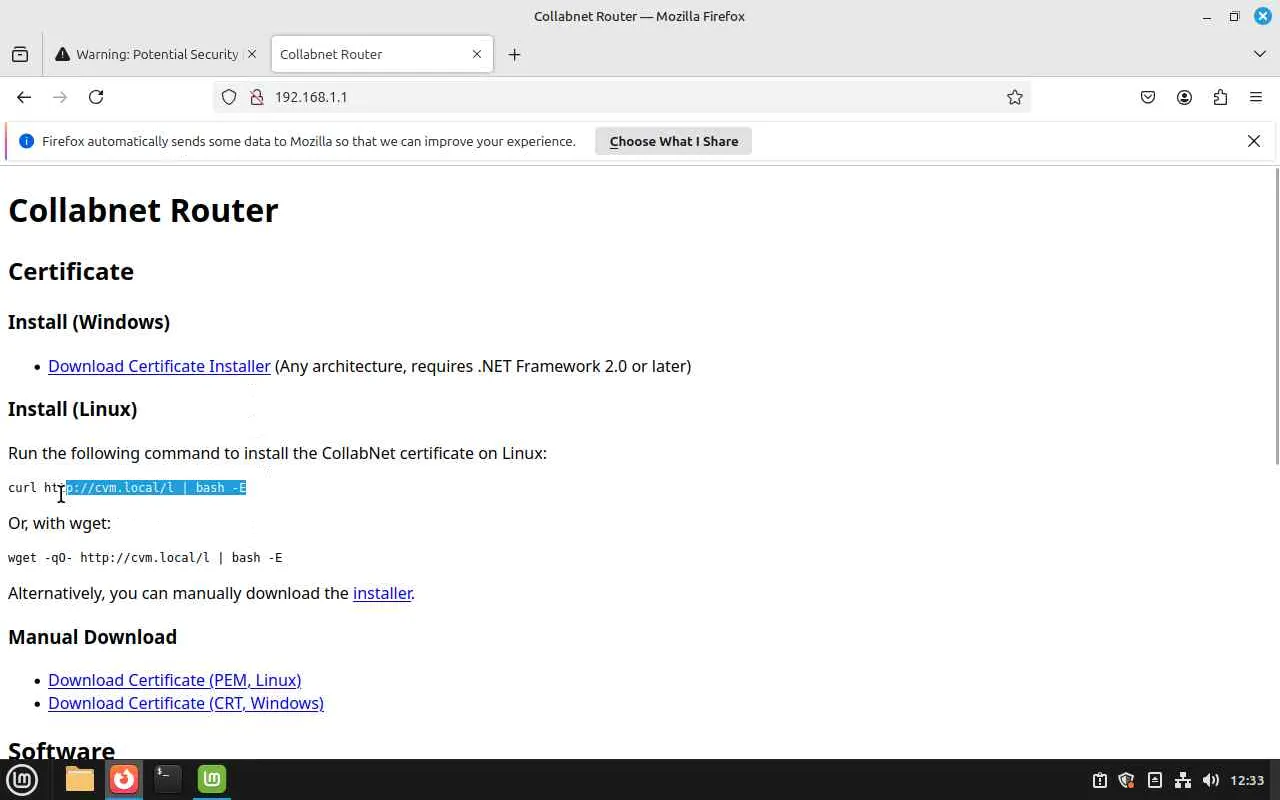The image size is (1280, 800).
Task: Open the manual installer link
Action: (382, 593)
